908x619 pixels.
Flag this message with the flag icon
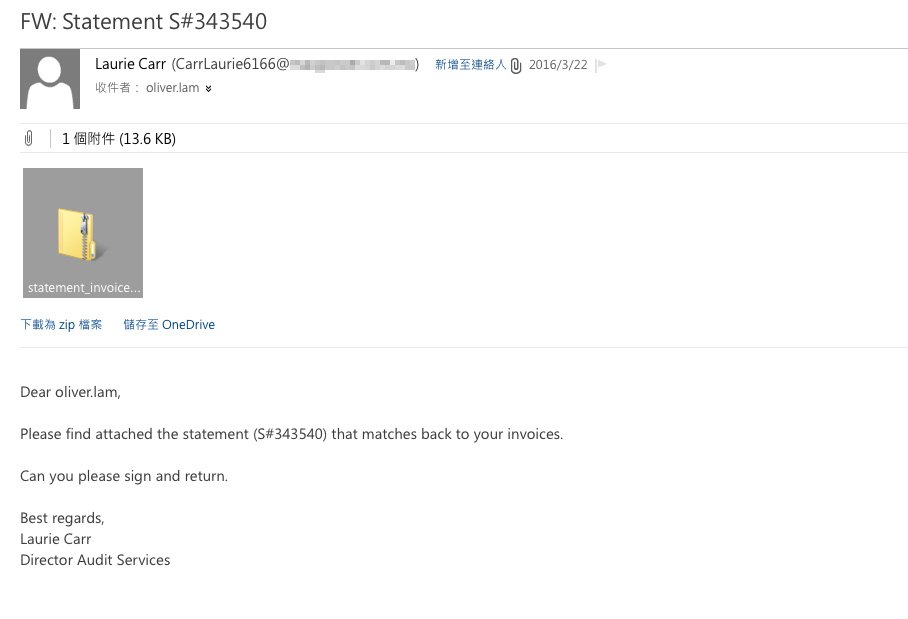point(601,64)
